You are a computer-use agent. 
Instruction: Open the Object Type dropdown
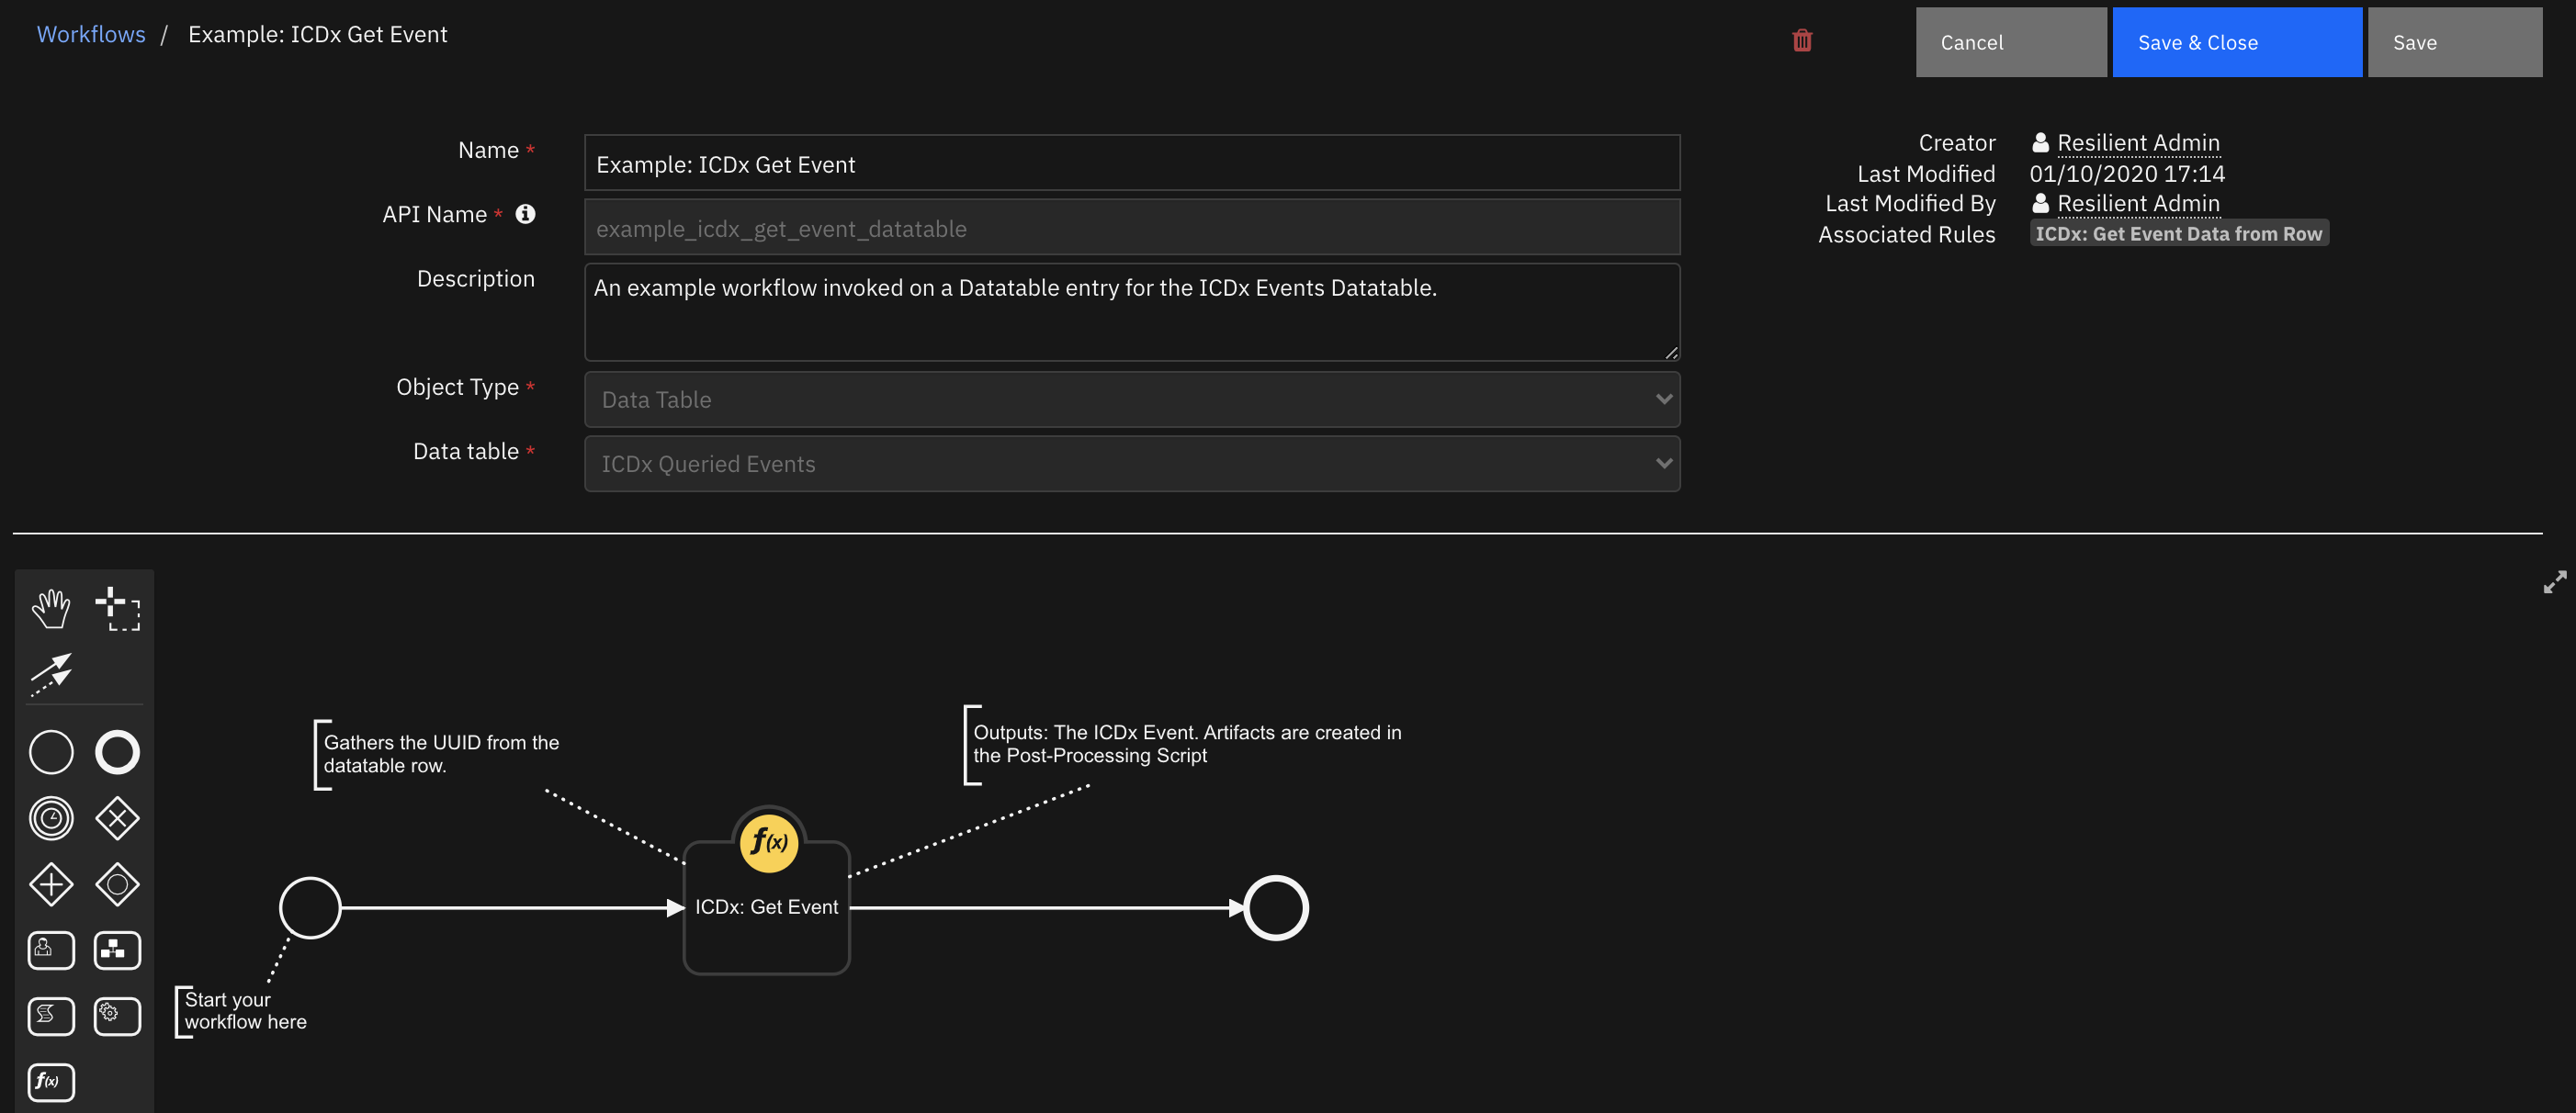pyautogui.click(x=1131, y=400)
